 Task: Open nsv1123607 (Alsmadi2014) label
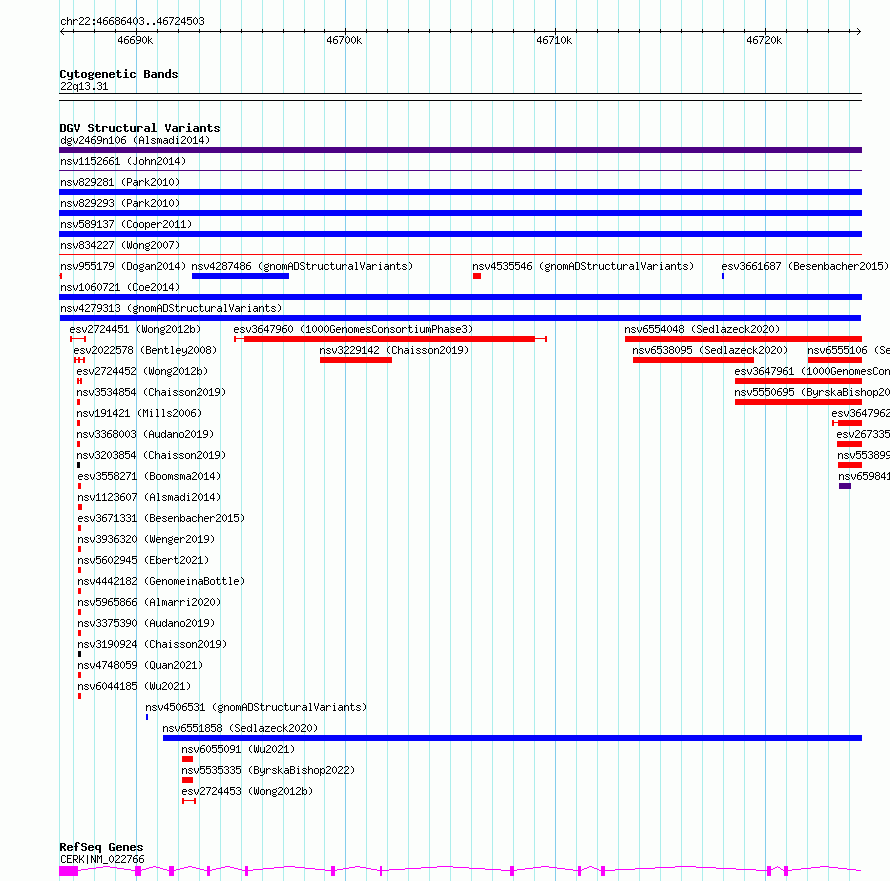point(149,497)
